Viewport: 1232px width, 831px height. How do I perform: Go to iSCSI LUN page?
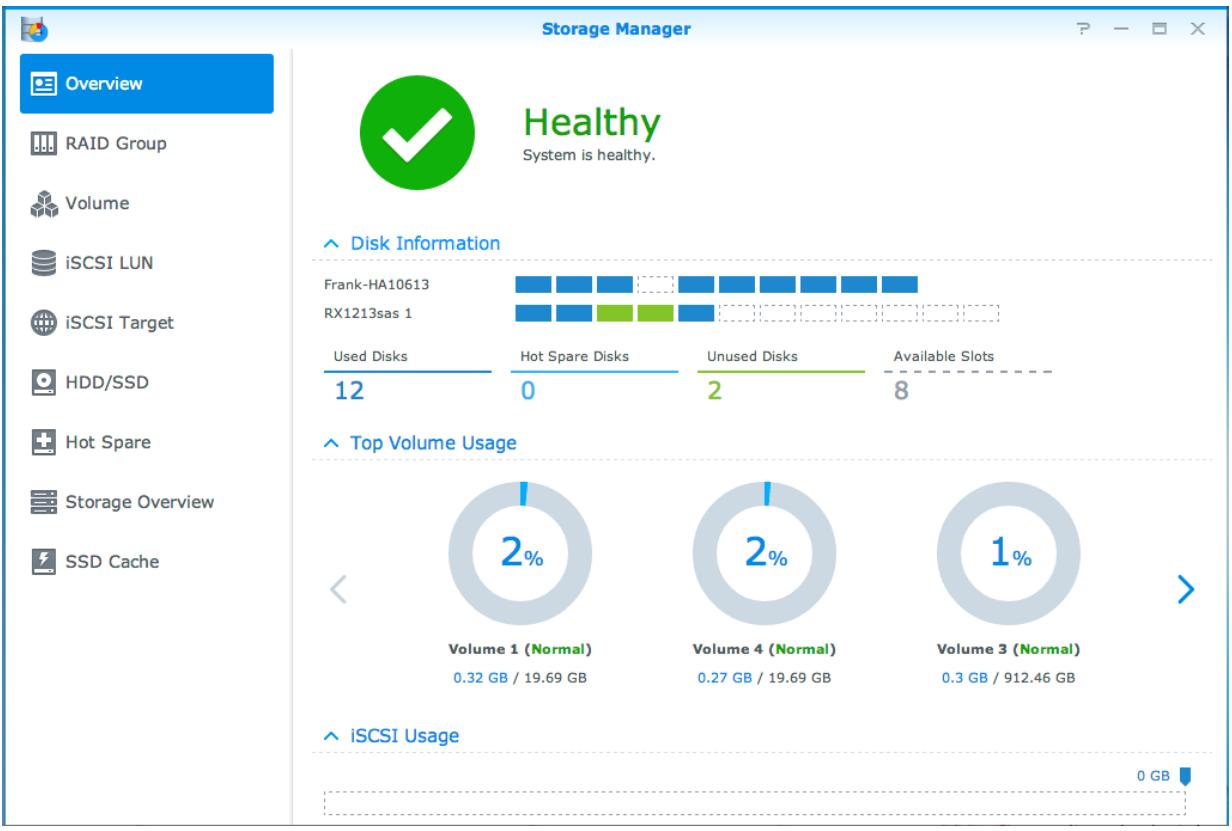pyautogui.click(x=147, y=264)
